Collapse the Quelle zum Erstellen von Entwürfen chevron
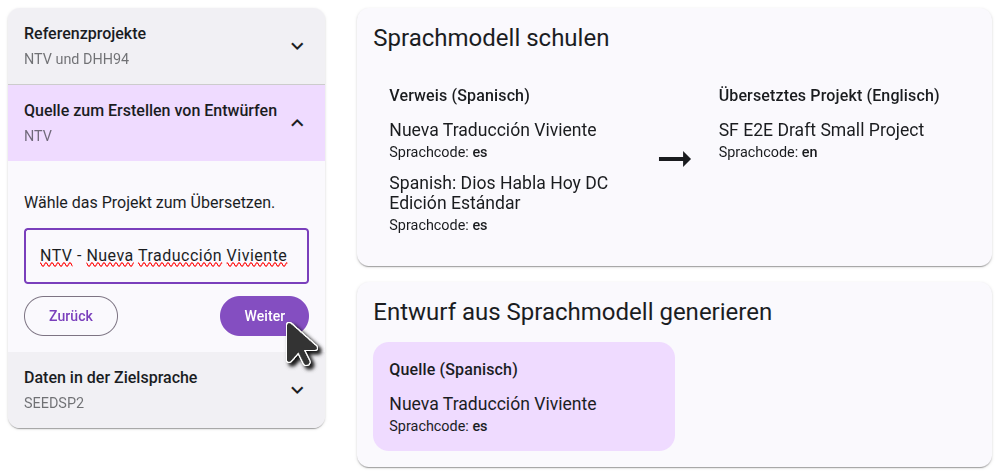 click(x=296, y=122)
